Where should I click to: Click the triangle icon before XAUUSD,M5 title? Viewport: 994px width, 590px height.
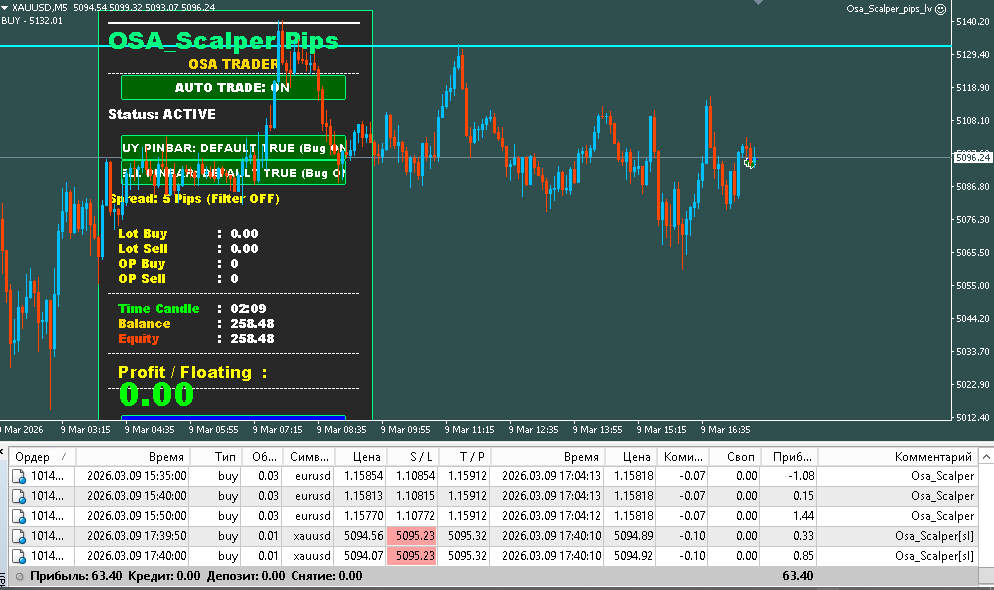(5, 8)
